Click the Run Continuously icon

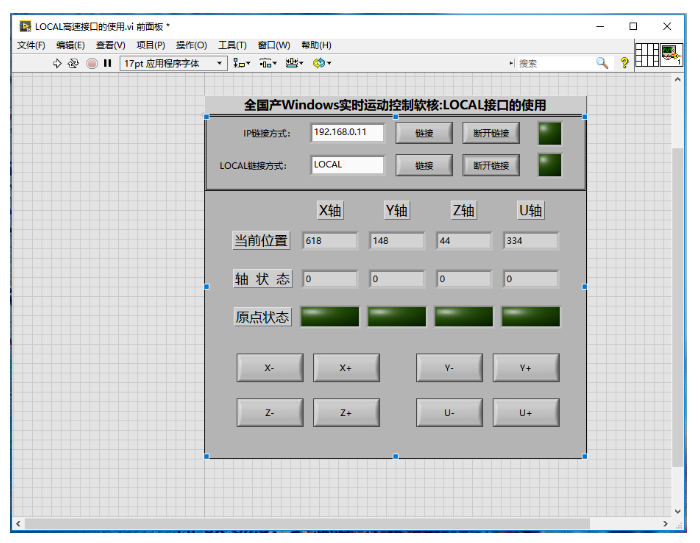point(73,63)
